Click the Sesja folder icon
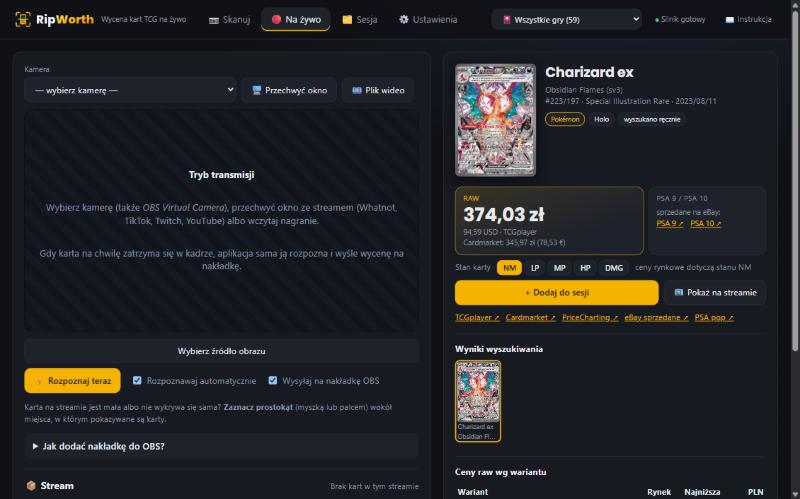 347,19
